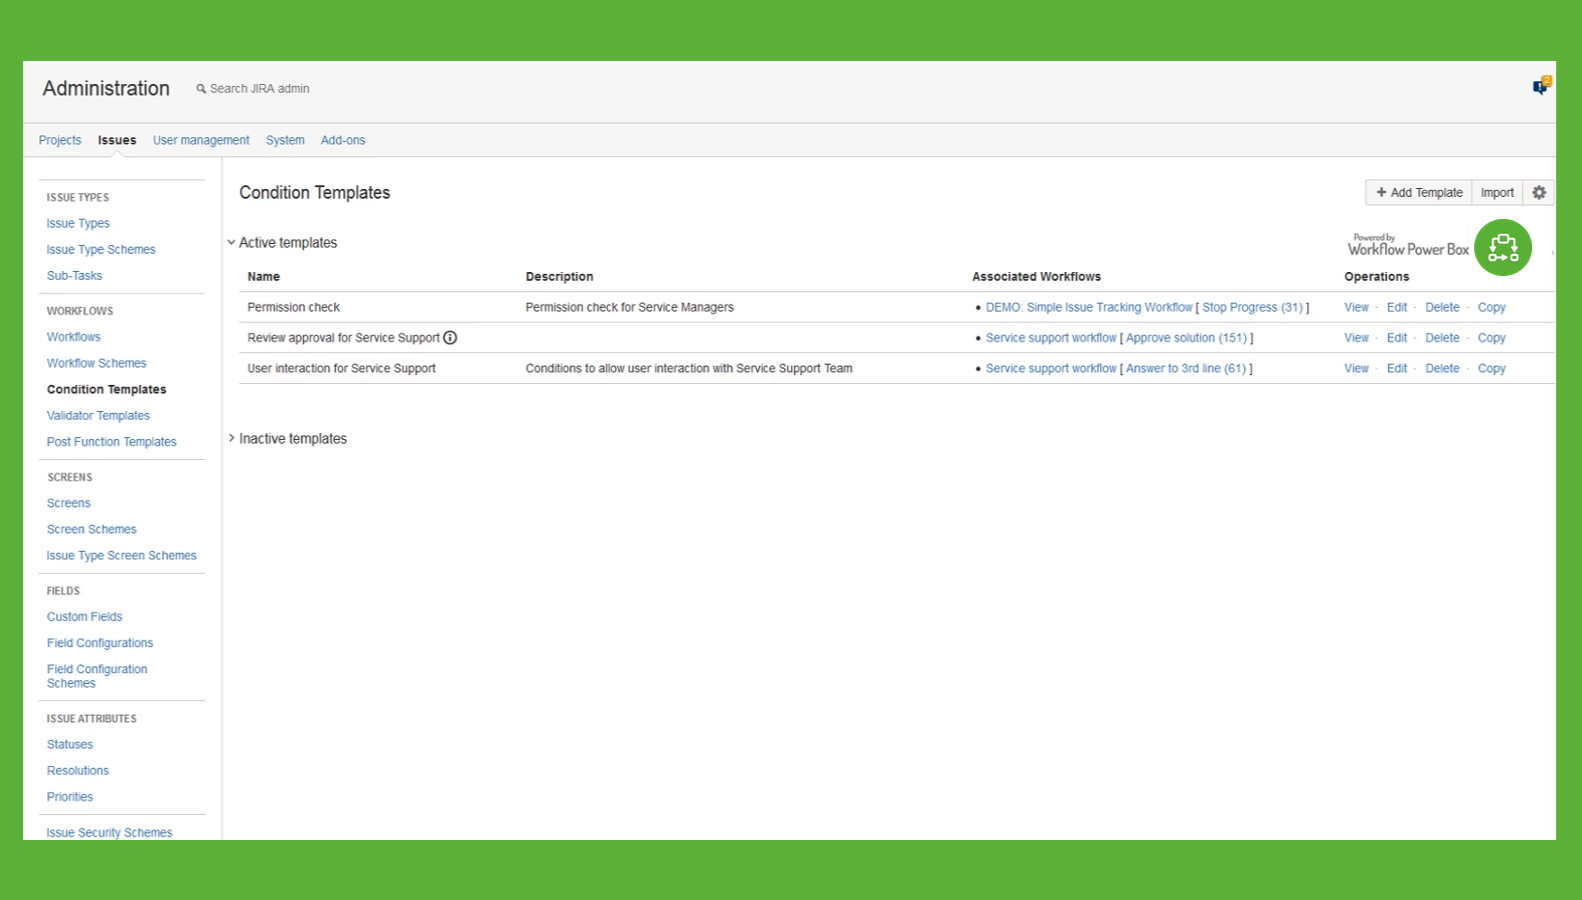Screen dimensions: 1582x900
Task: Open Issue Type Schemes in sidebar
Action: coord(101,249)
